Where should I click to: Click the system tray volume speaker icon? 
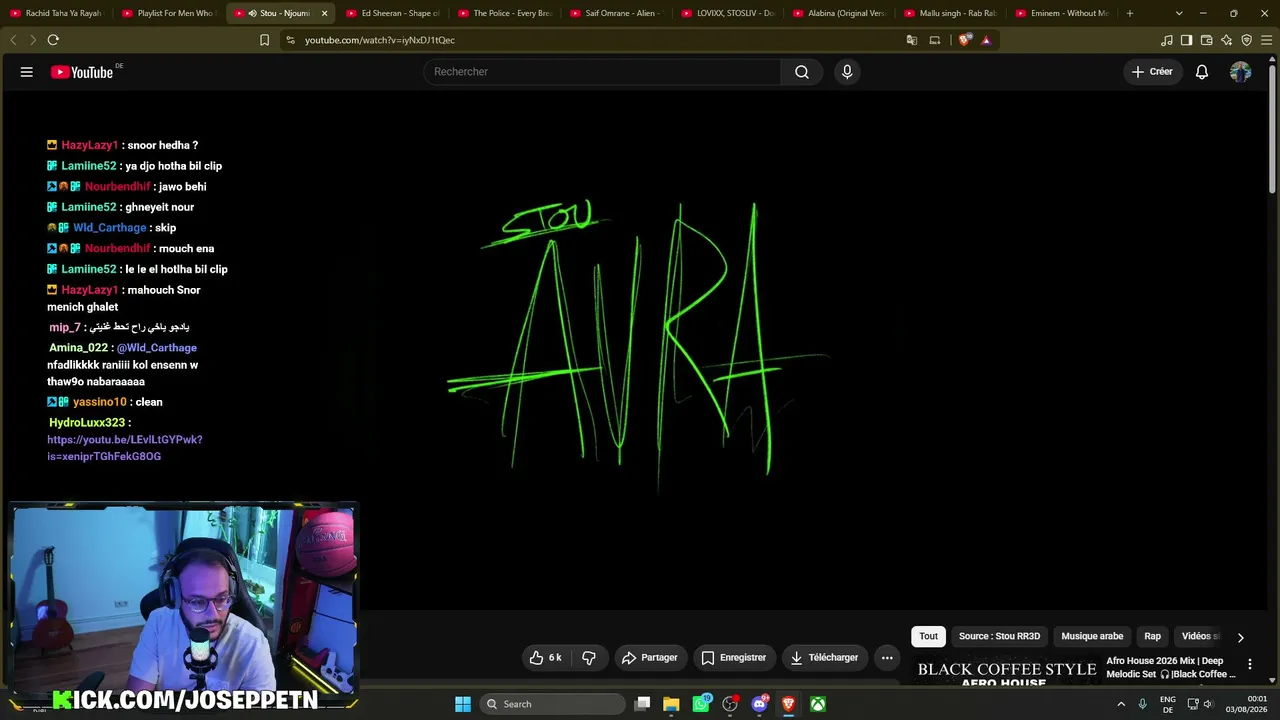(x=1208, y=704)
